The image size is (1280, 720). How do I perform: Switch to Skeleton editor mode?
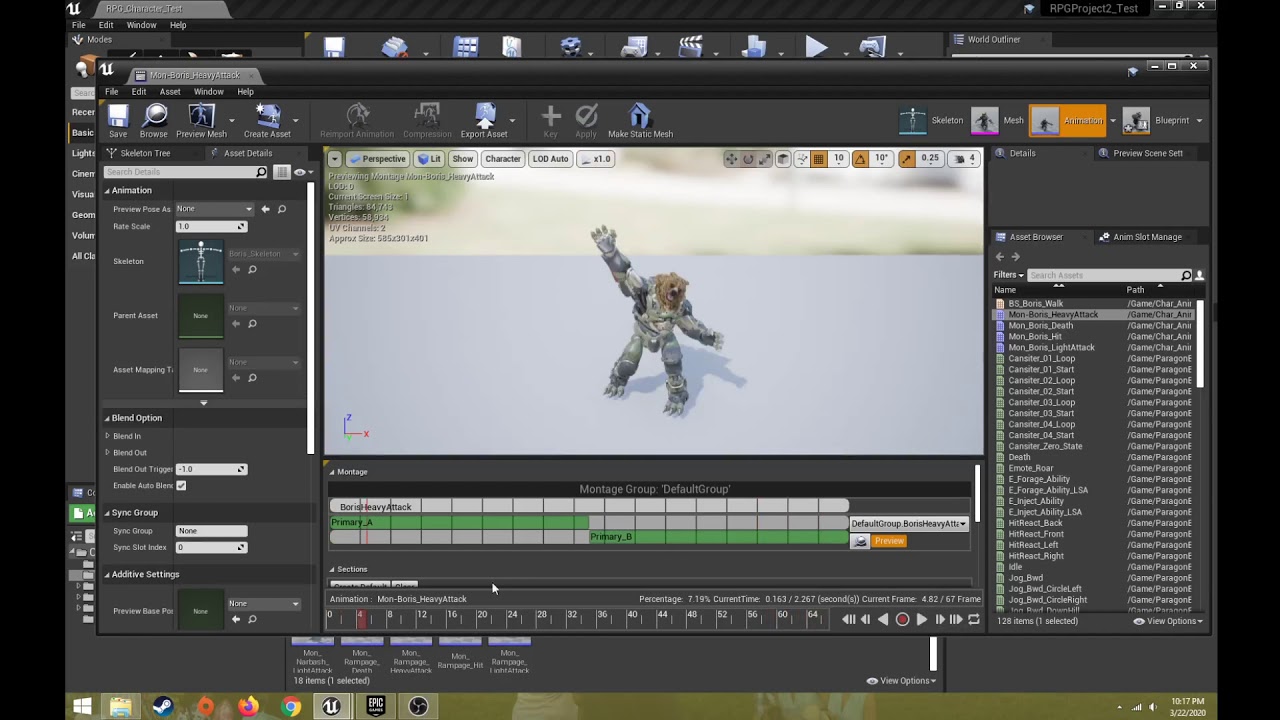click(931, 121)
